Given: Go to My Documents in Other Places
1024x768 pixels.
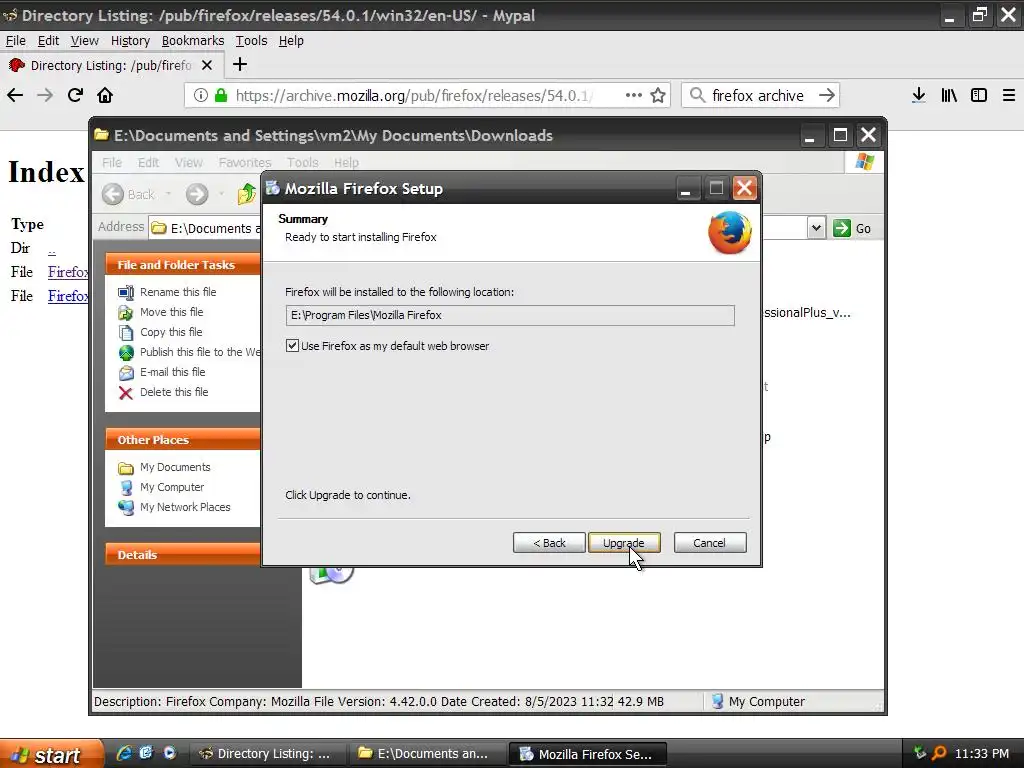Looking at the screenshot, I should tap(175, 467).
